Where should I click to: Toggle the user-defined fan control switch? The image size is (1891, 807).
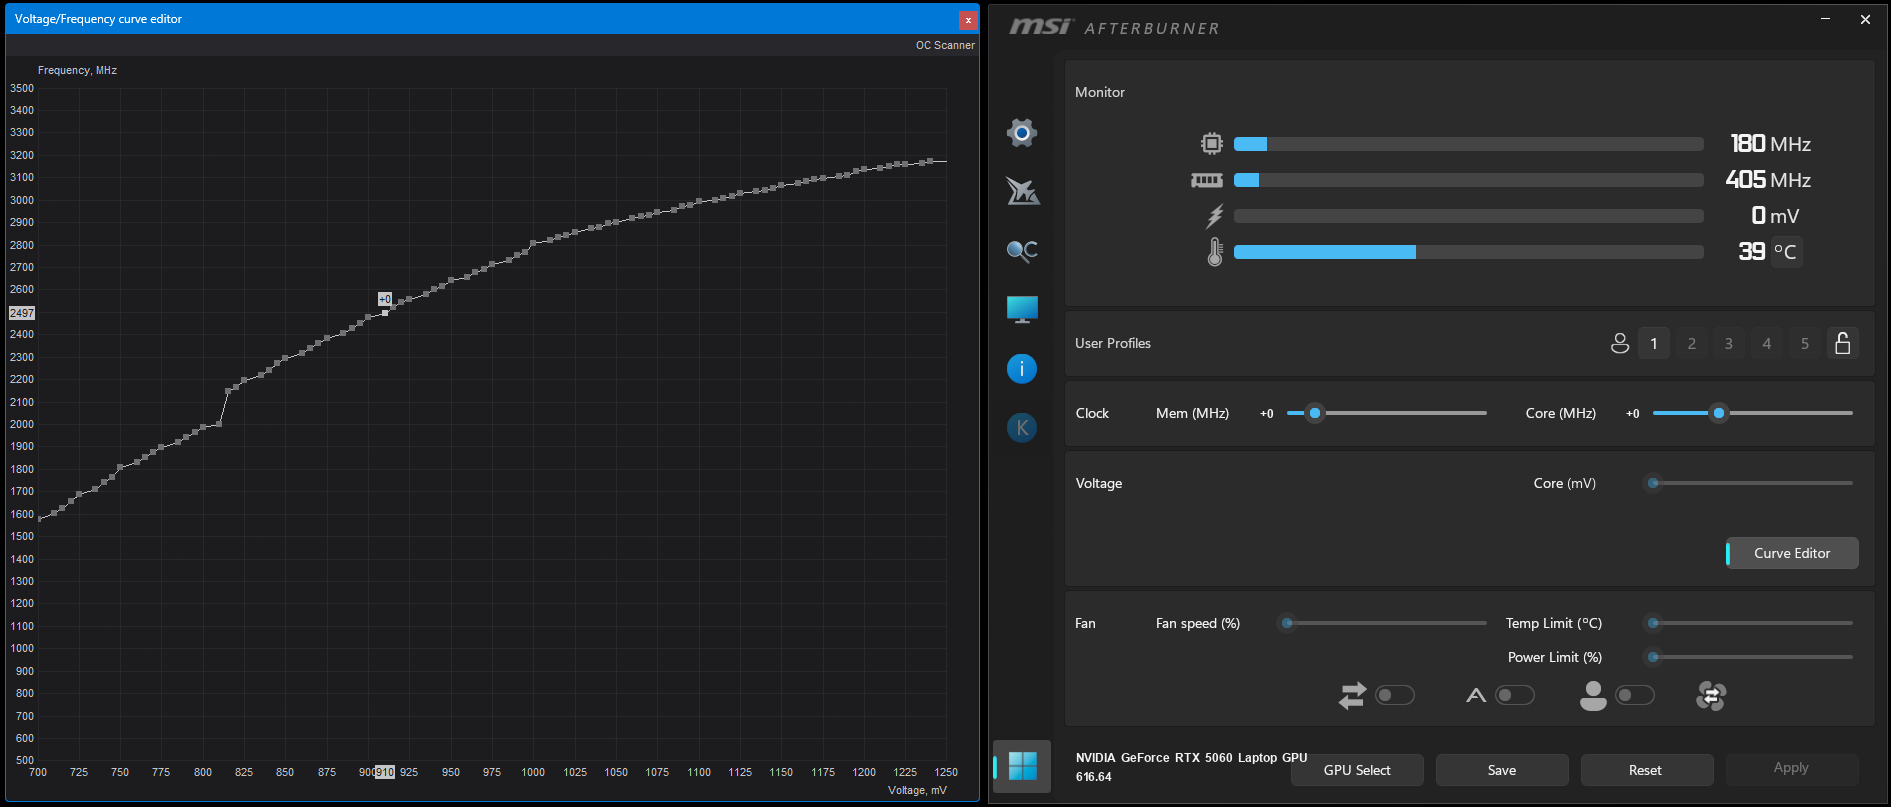point(1635,695)
